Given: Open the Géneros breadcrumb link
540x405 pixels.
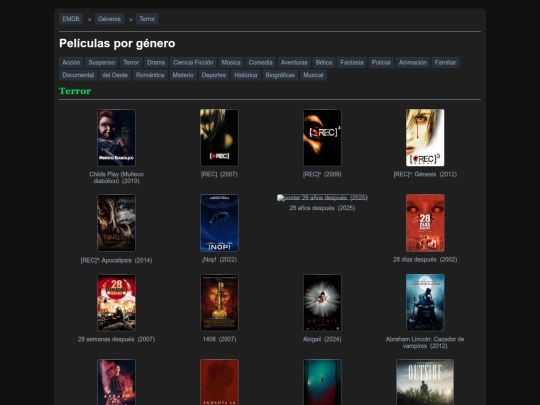Looking at the screenshot, I should [109, 19].
